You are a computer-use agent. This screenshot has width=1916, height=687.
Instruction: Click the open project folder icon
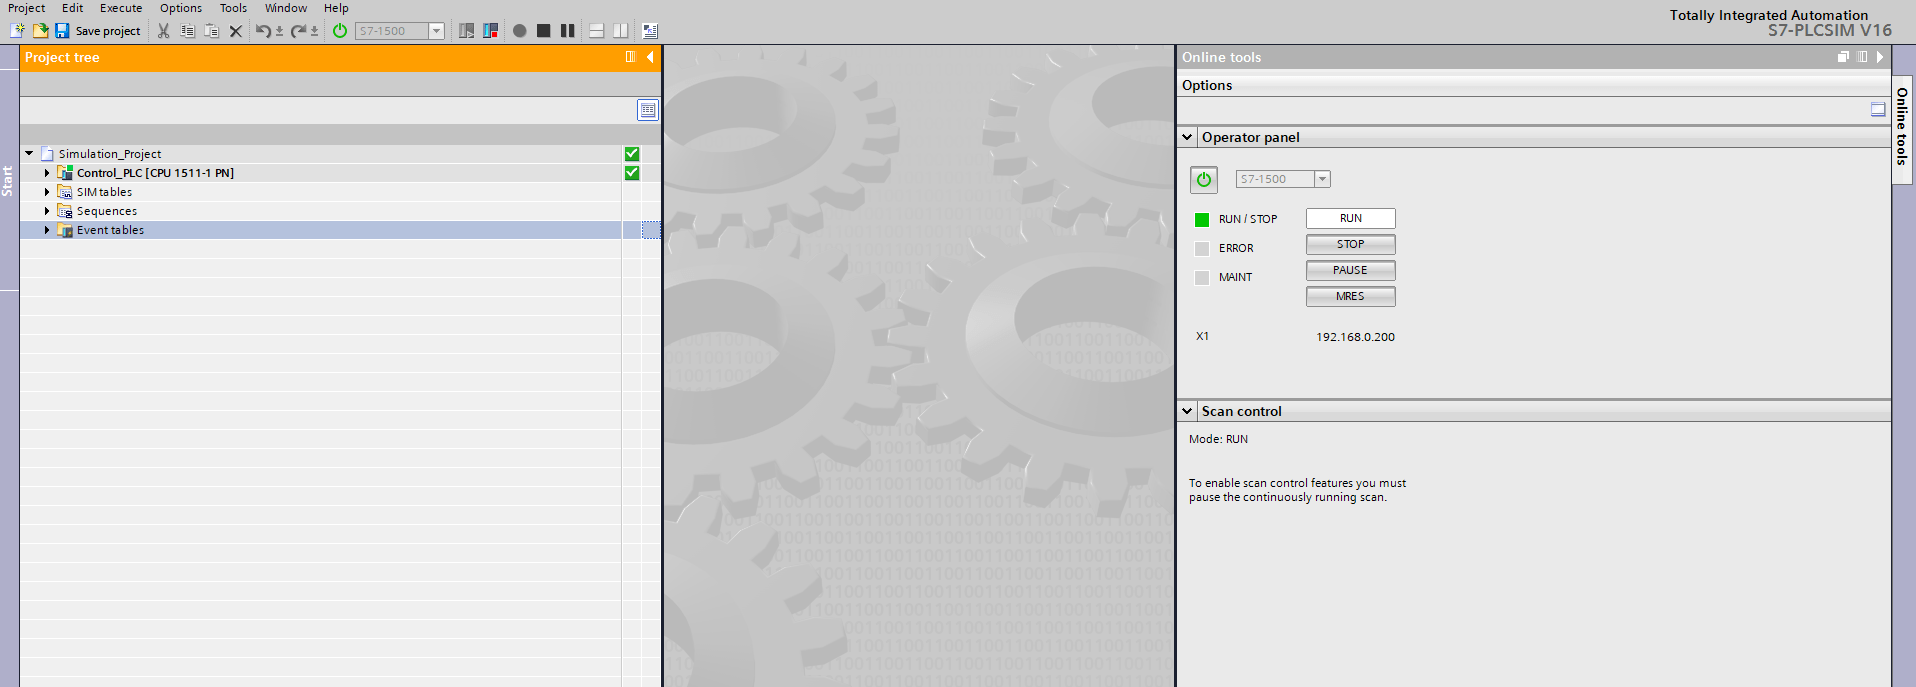pyautogui.click(x=40, y=31)
